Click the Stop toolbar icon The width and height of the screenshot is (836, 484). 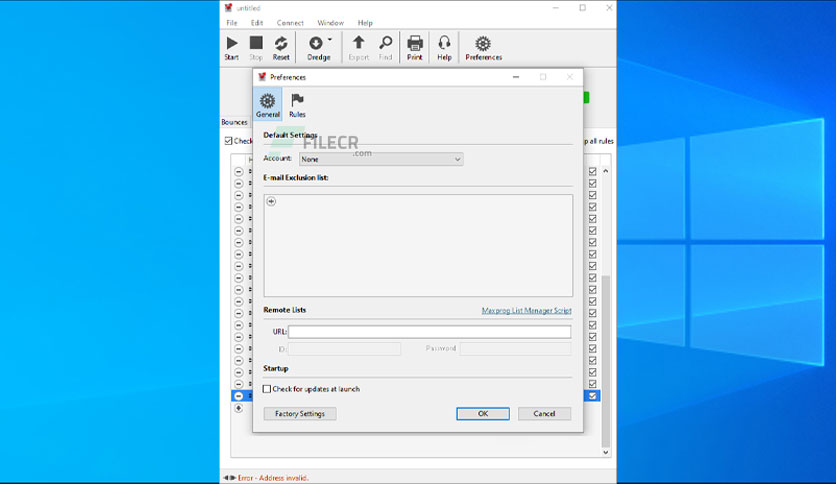point(256,47)
